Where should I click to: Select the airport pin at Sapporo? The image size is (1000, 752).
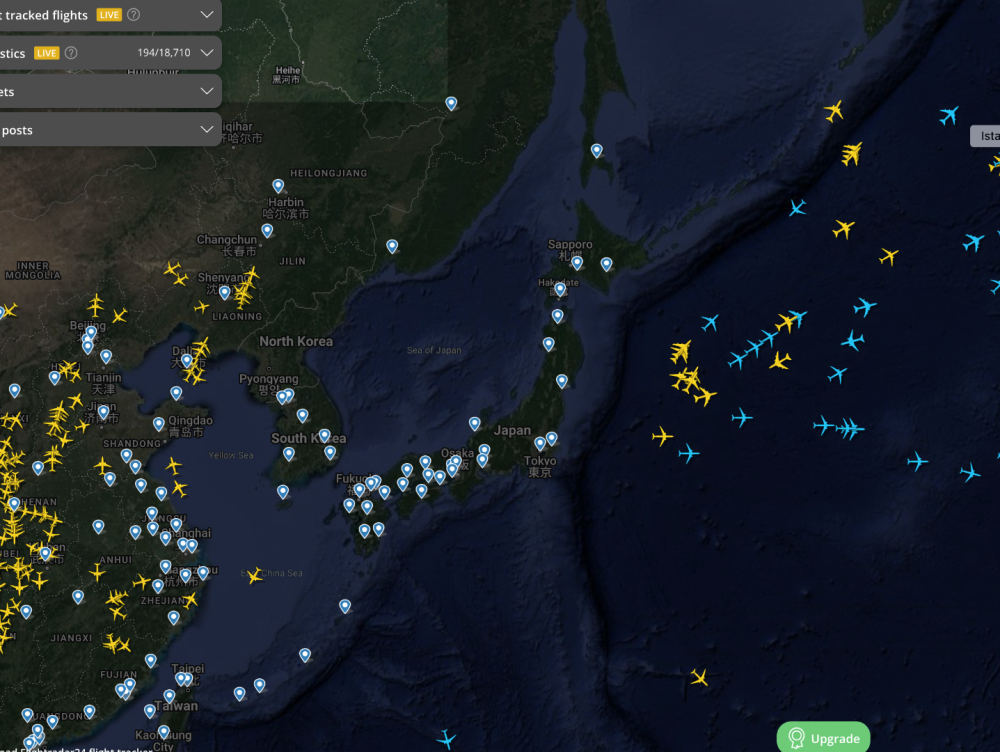(x=577, y=262)
